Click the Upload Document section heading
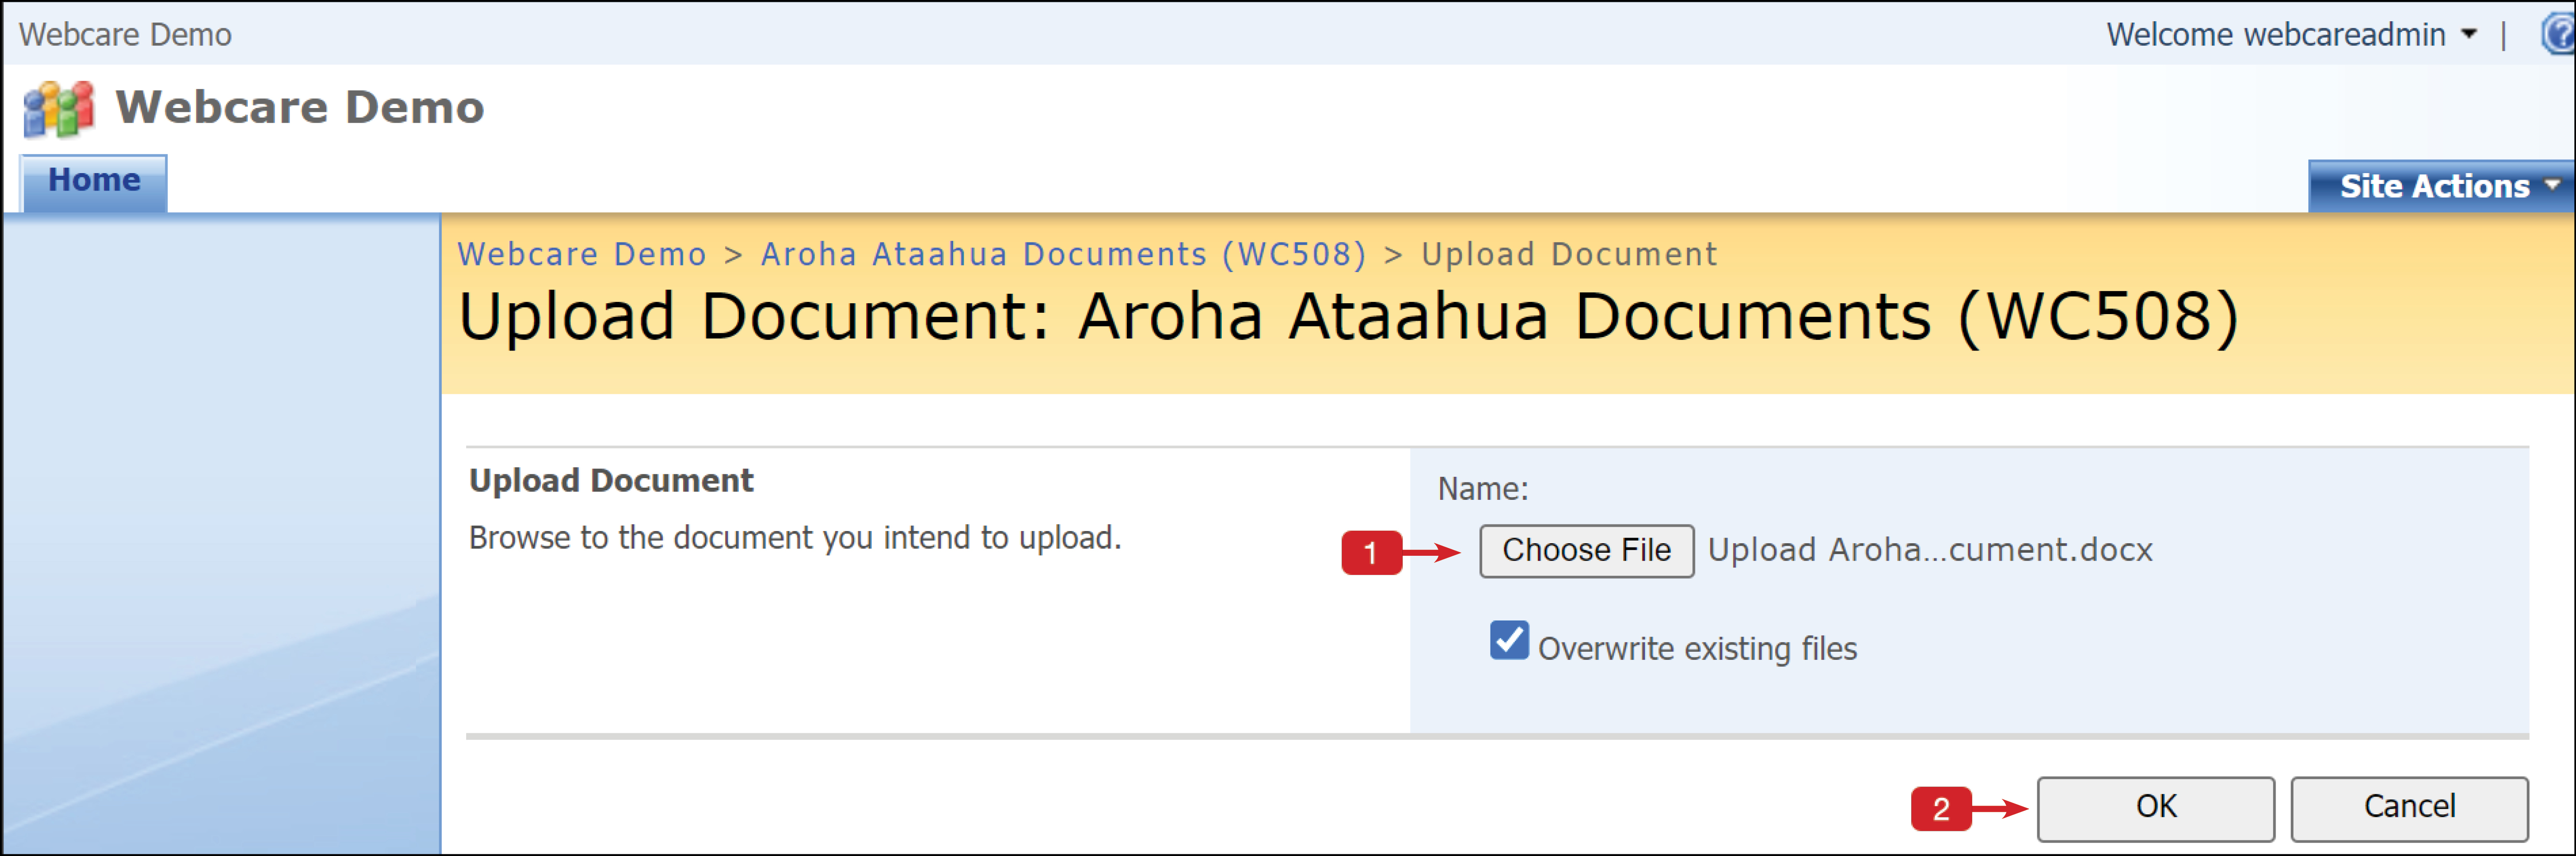 click(x=611, y=481)
